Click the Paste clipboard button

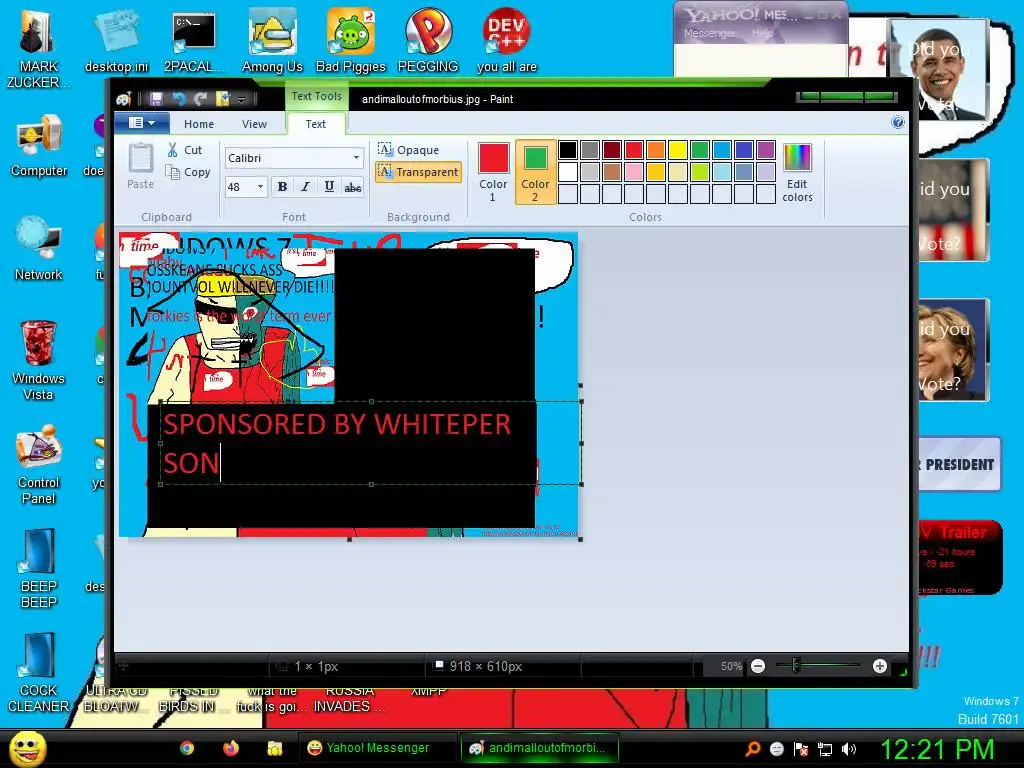click(140, 166)
